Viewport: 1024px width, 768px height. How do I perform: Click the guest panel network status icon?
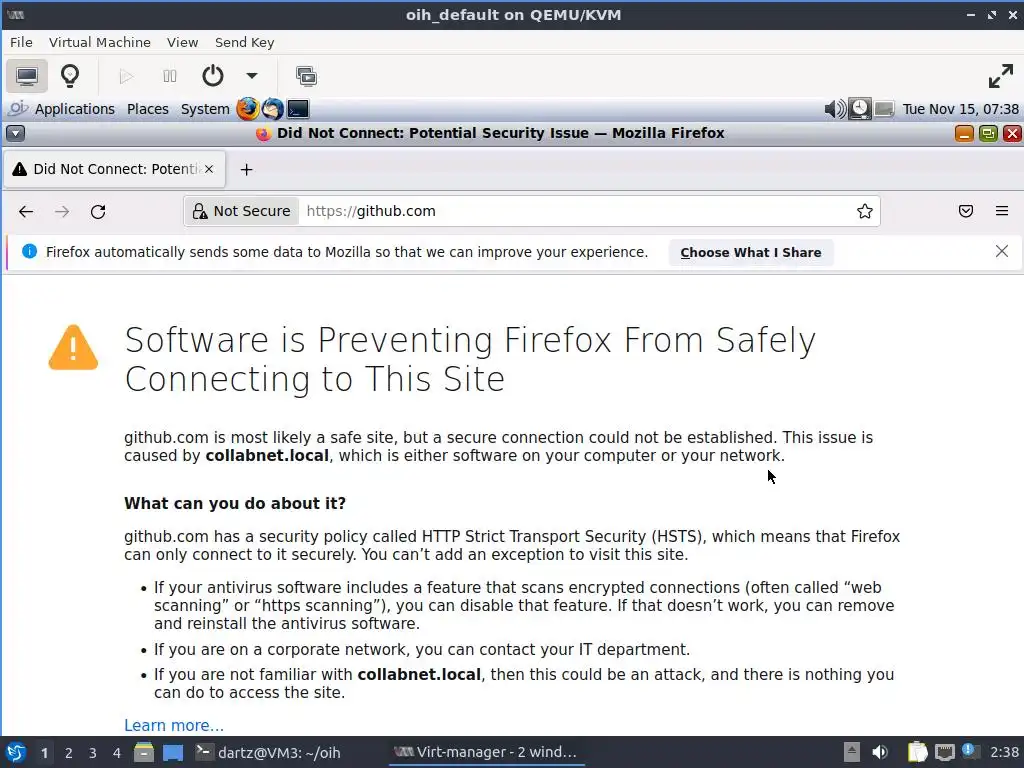(x=884, y=108)
